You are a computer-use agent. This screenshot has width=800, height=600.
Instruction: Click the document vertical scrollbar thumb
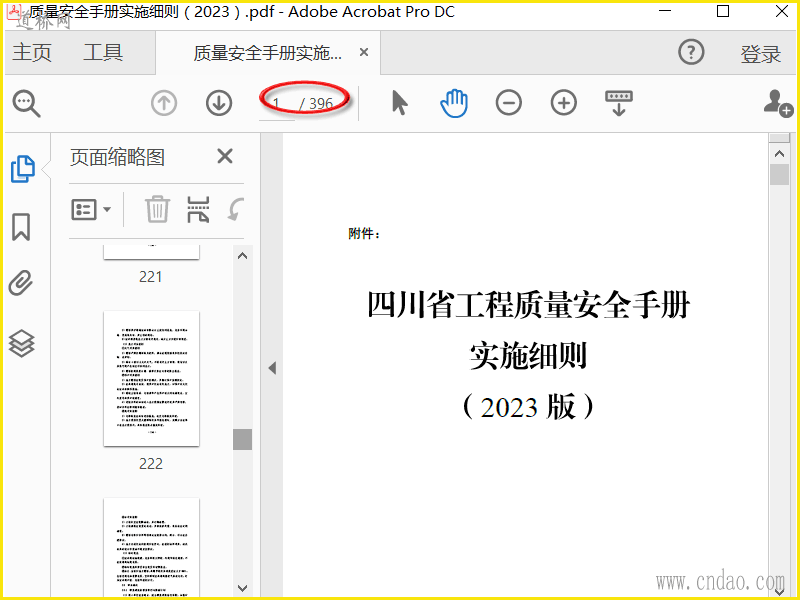pos(779,174)
